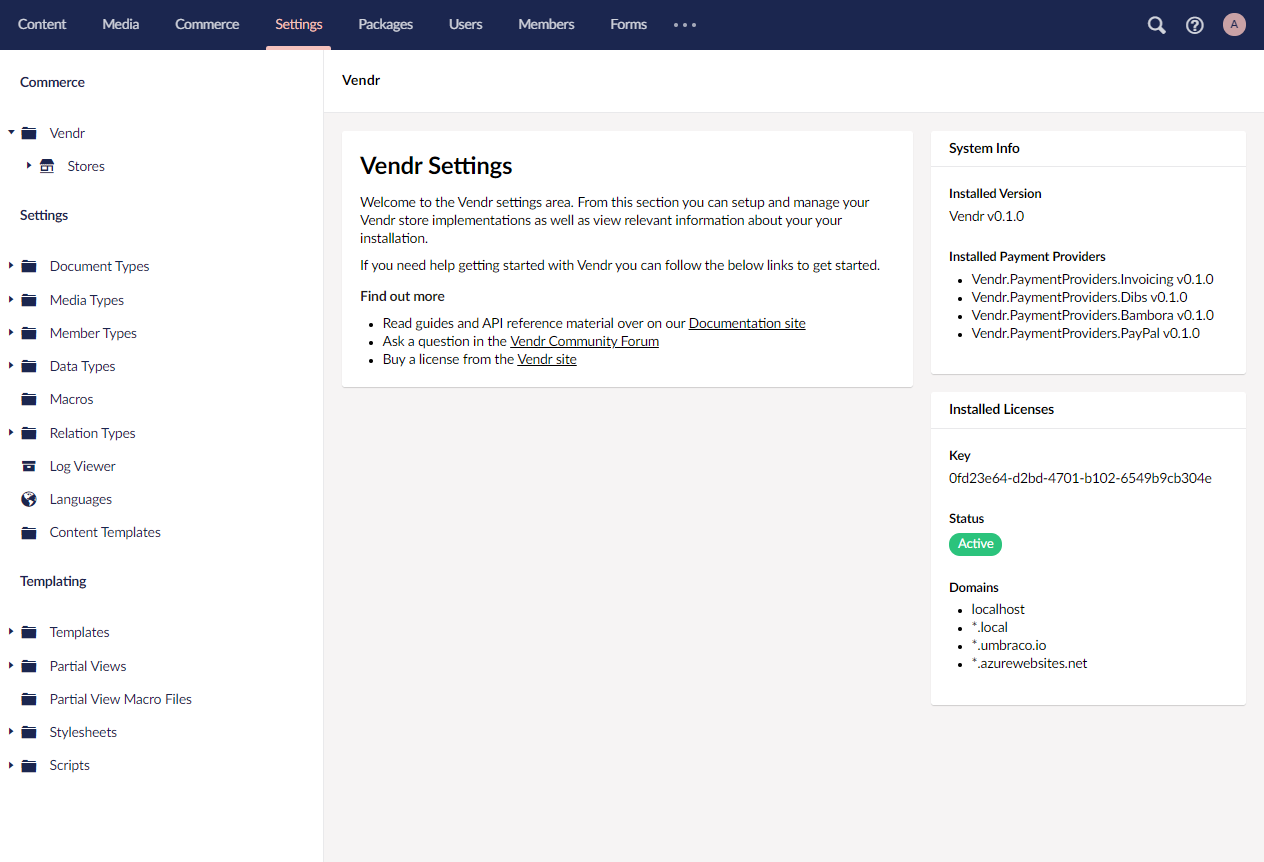The width and height of the screenshot is (1264, 862).
Task: Open the user avatar menu
Action: pos(1234,25)
